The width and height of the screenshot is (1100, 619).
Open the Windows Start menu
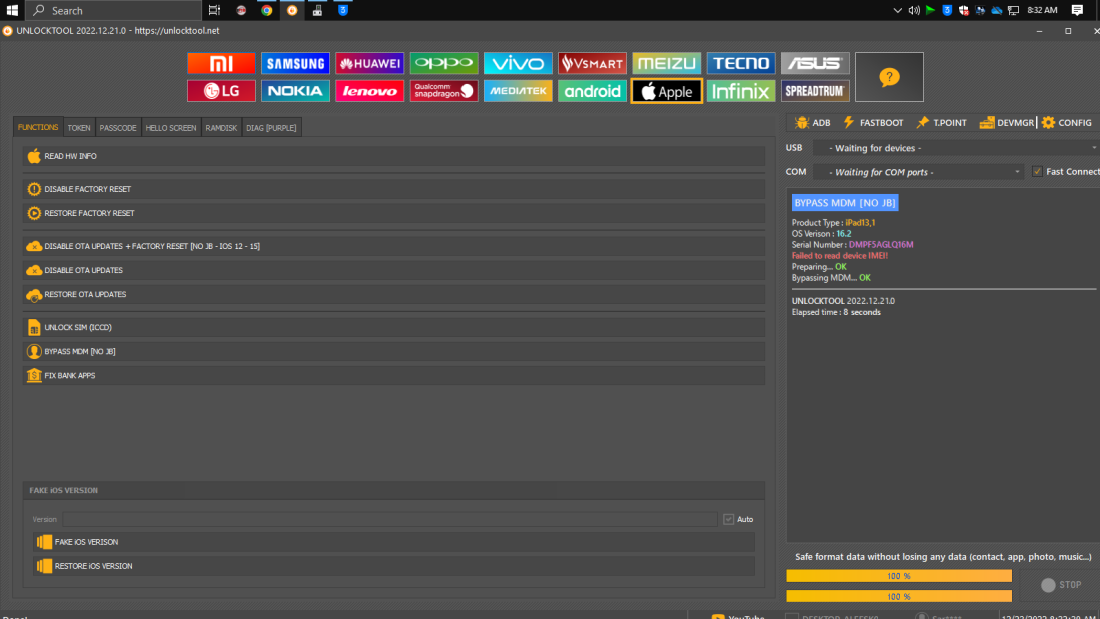[12, 10]
